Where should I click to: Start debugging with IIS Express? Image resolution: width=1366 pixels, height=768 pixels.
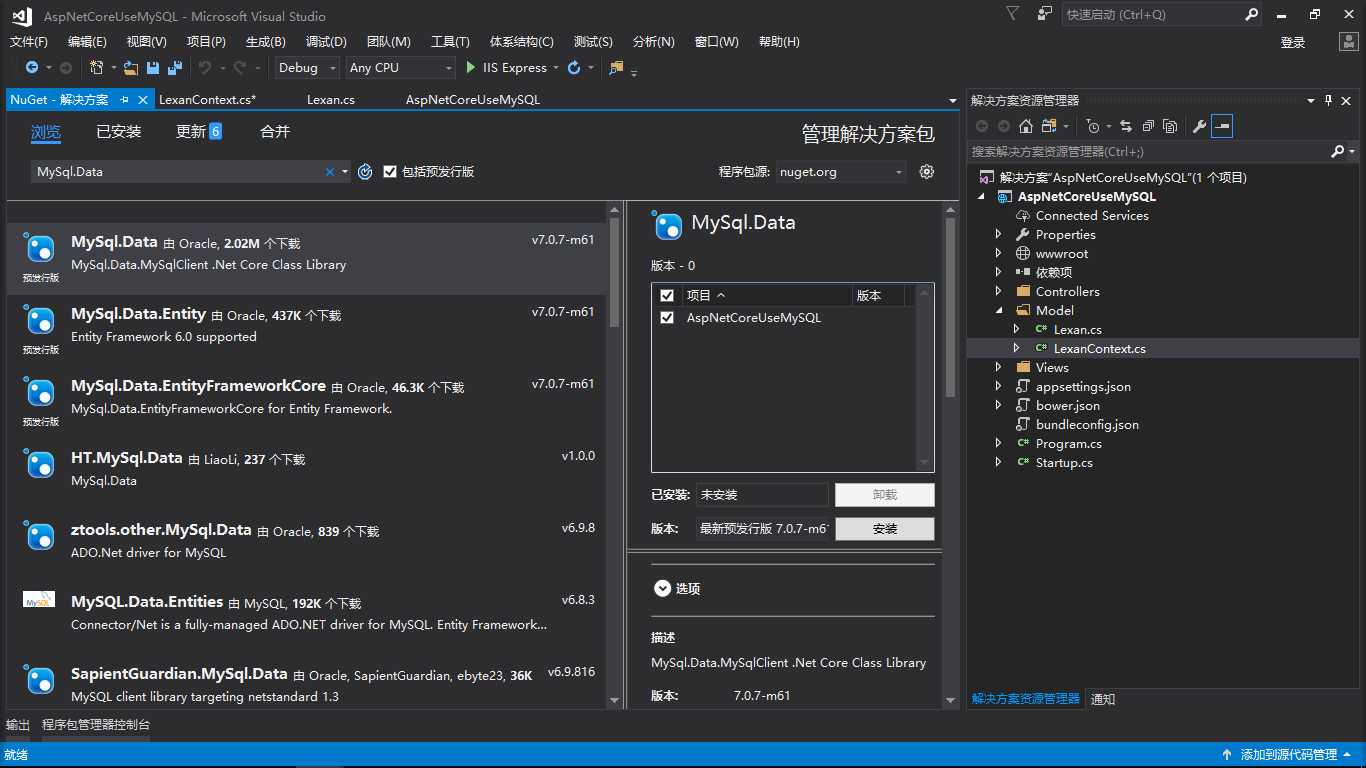(x=506, y=68)
